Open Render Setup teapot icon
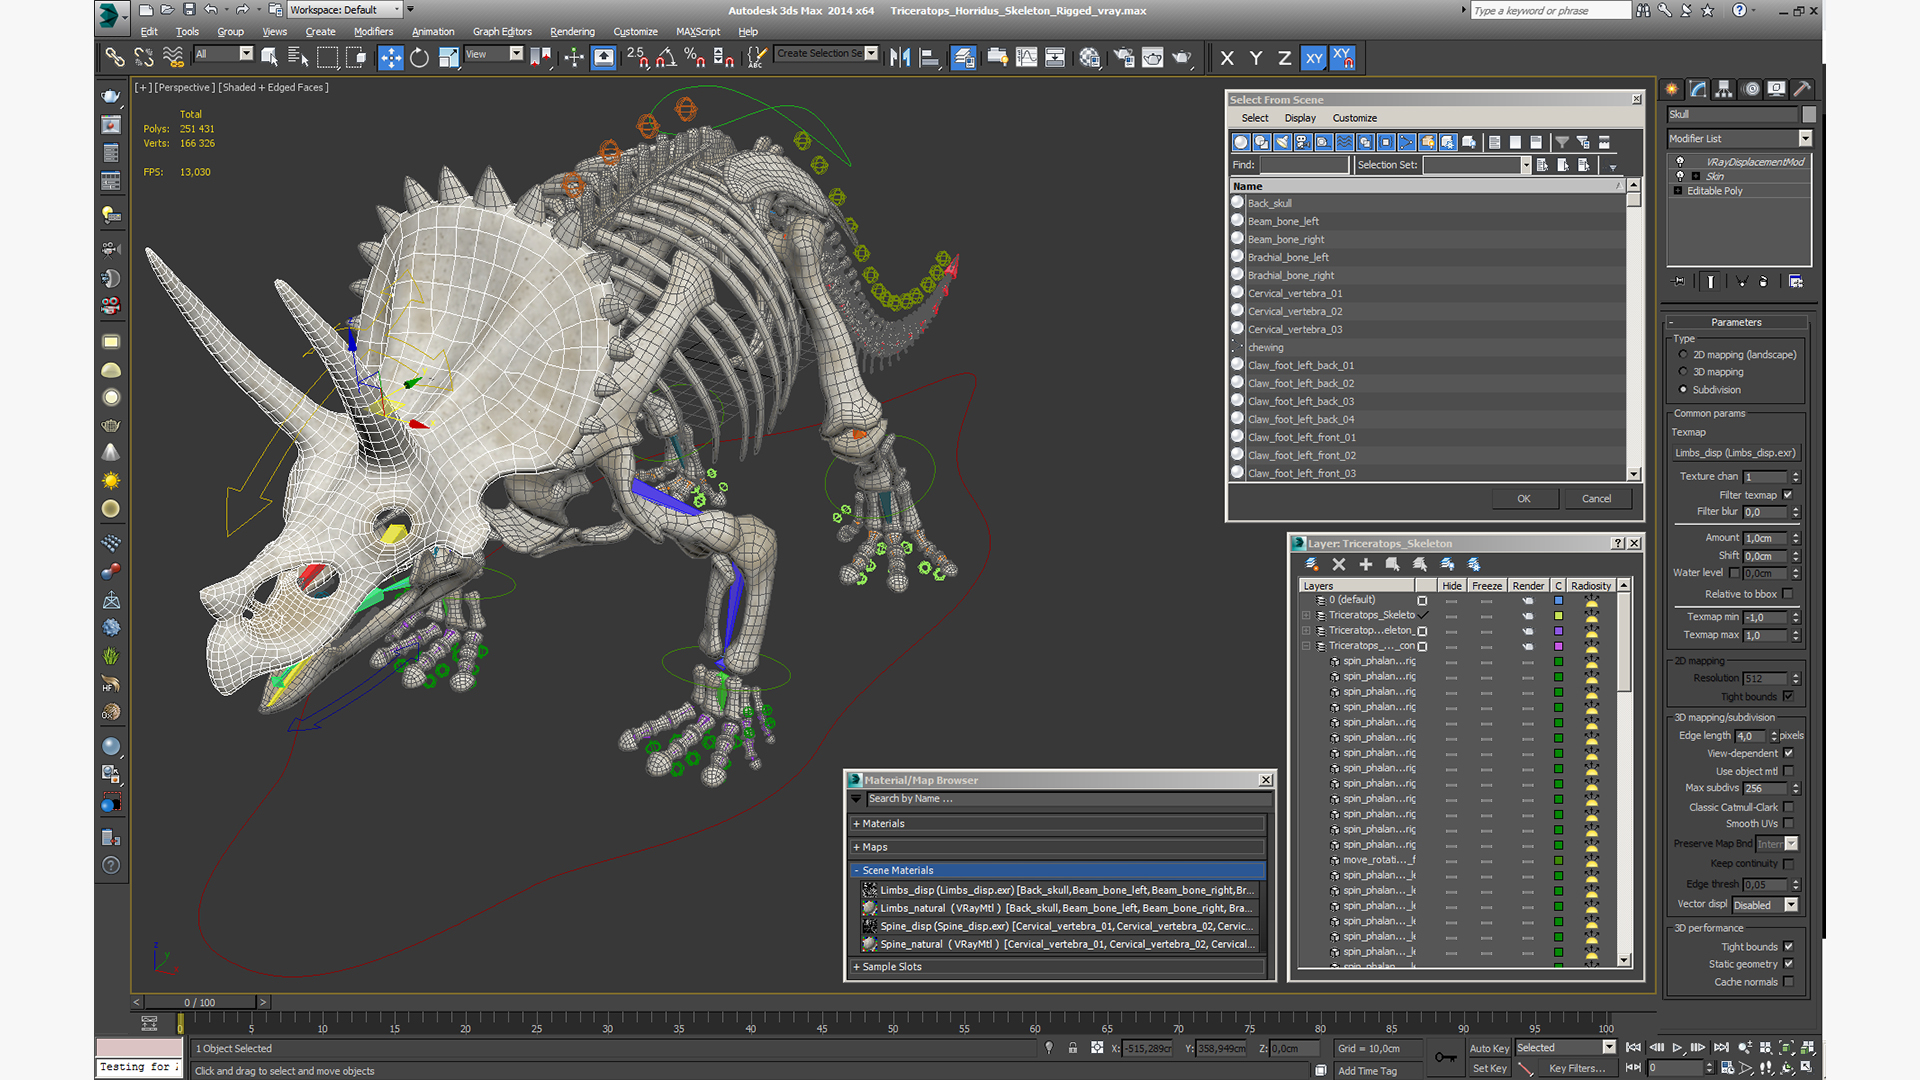1920x1080 pixels. click(x=1124, y=57)
